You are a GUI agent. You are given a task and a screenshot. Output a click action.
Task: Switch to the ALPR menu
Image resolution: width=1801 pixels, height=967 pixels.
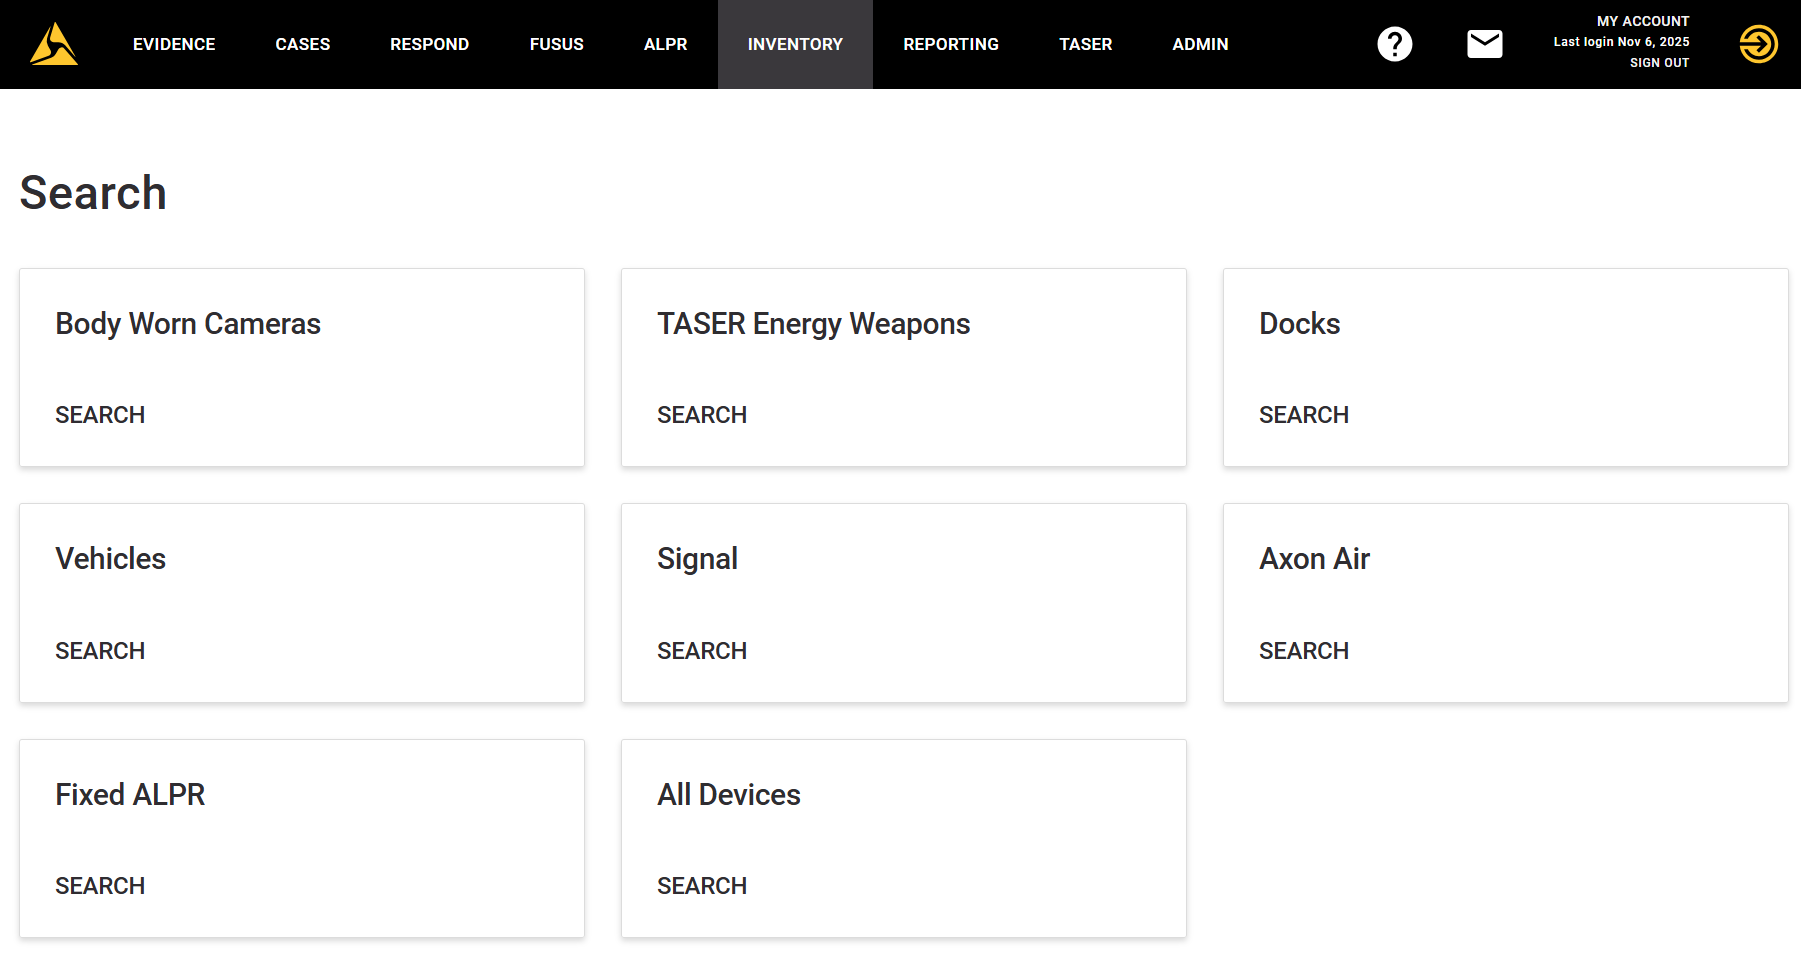tap(665, 44)
